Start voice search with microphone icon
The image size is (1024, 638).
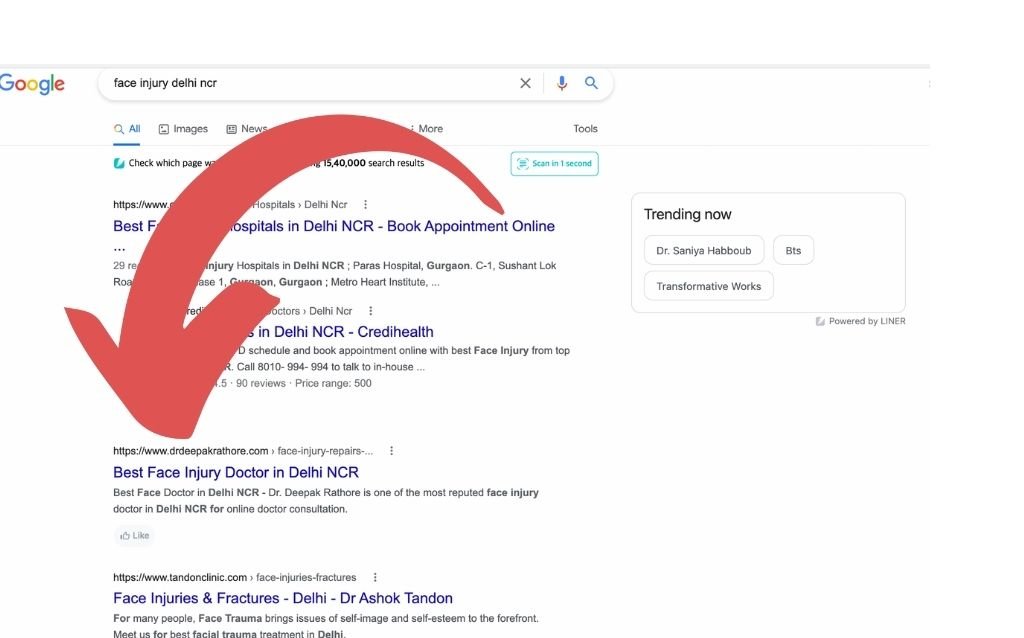561,83
